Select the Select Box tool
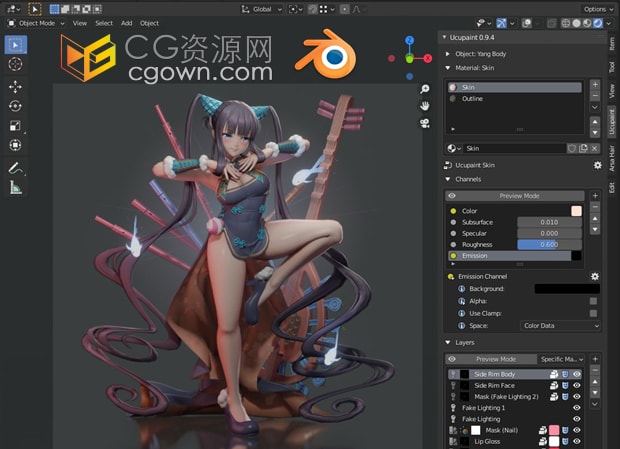 [x=16, y=45]
